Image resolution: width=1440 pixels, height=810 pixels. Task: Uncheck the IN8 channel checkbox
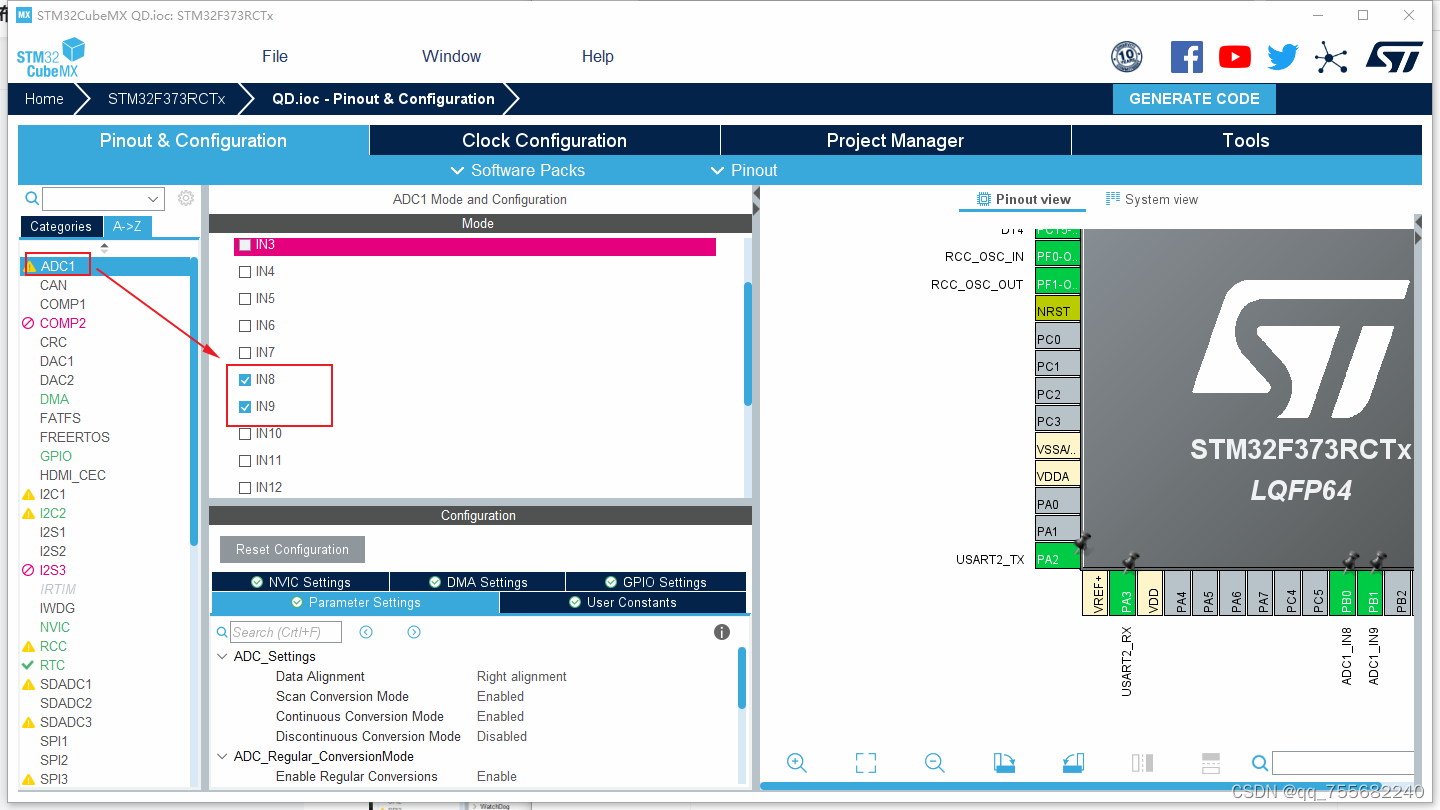245,380
